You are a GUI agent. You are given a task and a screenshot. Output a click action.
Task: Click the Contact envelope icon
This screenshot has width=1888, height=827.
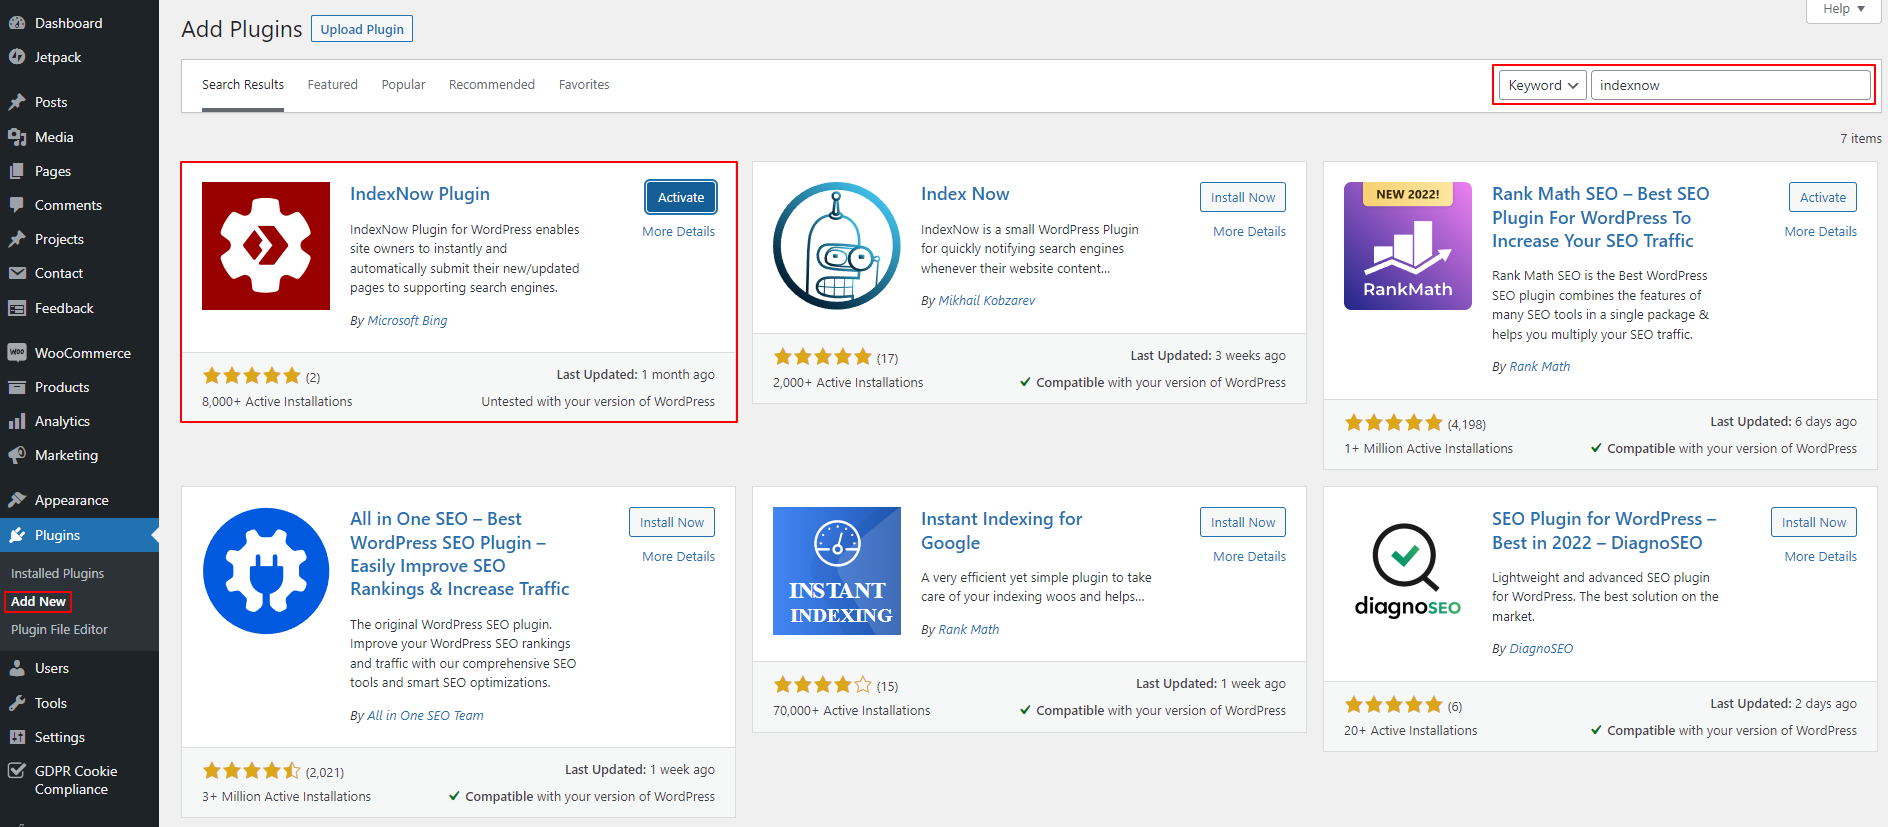[17, 273]
